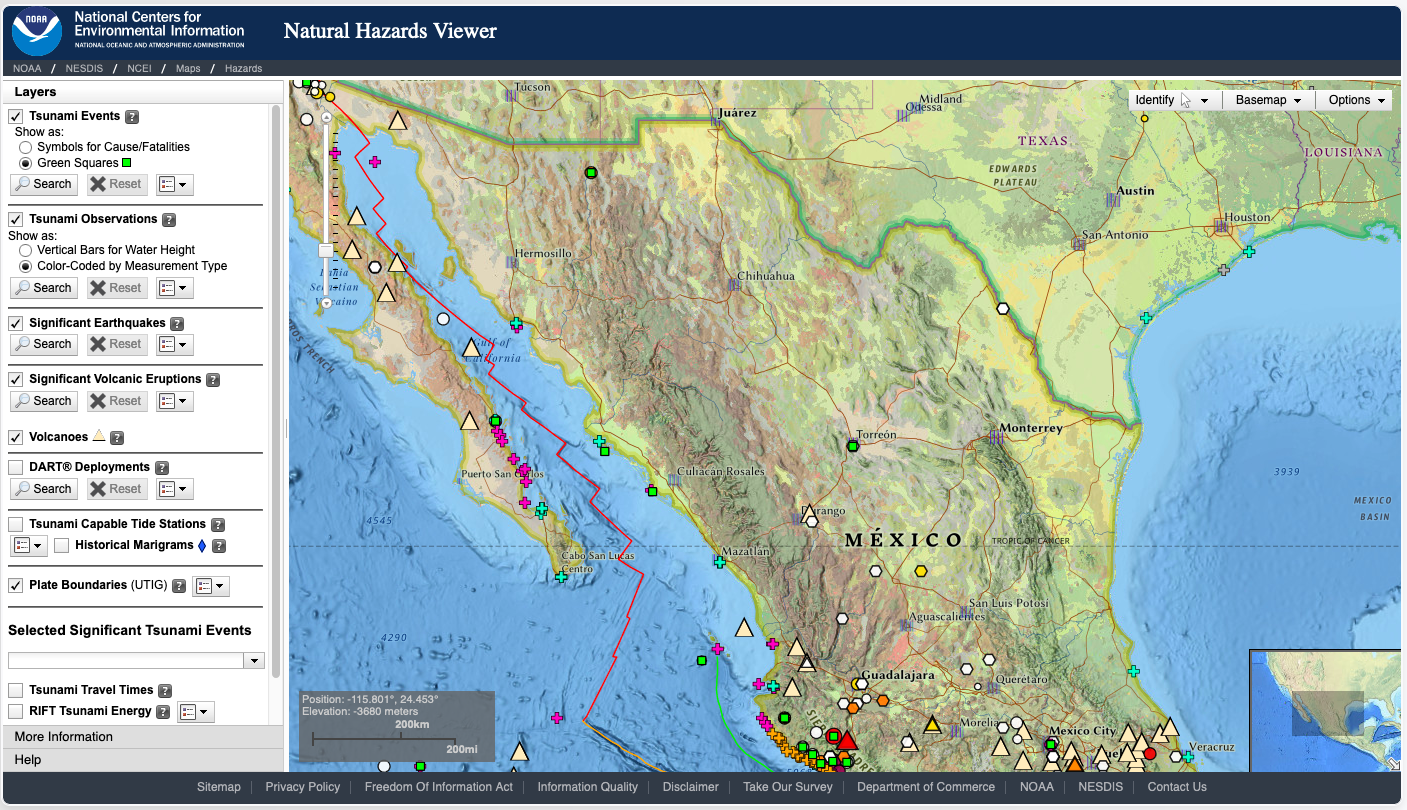1407x810 pixels.
Task: Open help for Tsunami Observations layer
Action: click(169, 220)
